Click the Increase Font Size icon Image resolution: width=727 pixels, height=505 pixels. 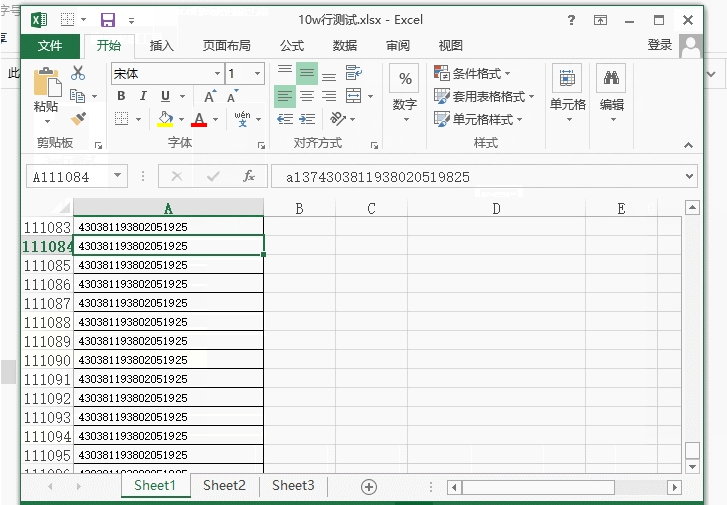210,97
